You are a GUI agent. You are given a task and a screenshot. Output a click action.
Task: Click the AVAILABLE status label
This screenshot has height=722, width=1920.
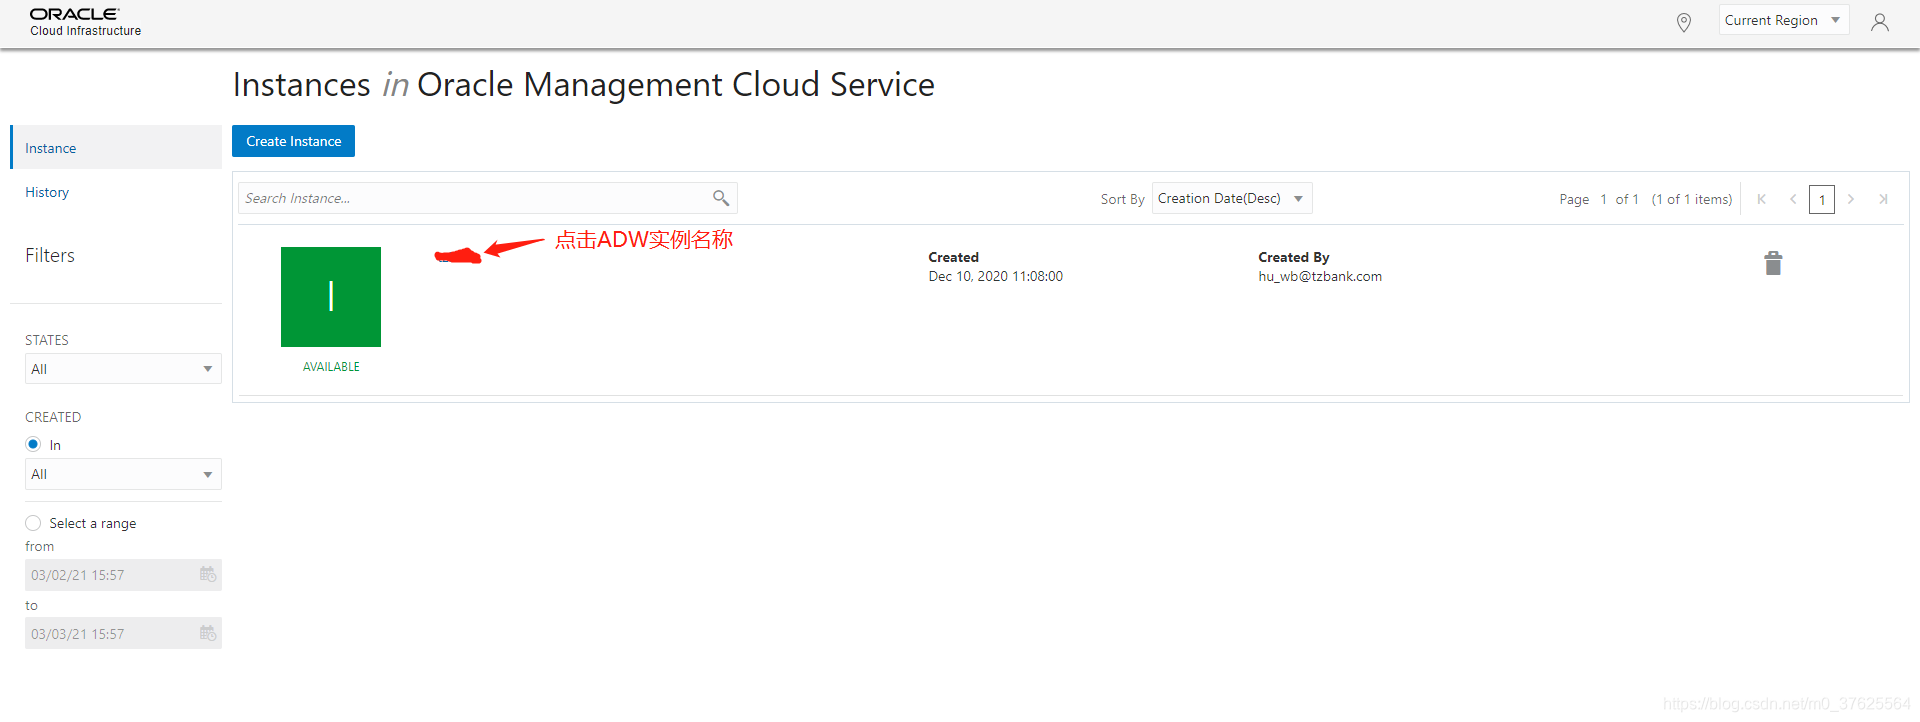click(331, 367)
